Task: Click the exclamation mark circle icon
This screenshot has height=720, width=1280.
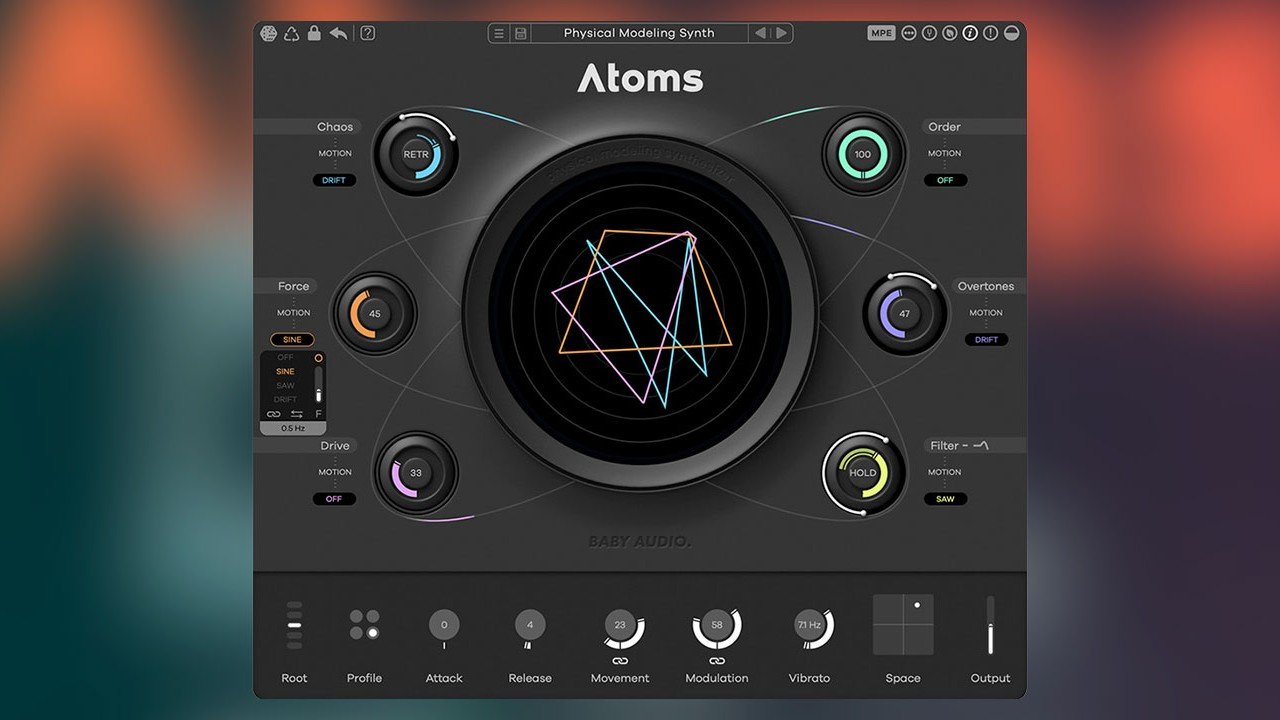Action: [x=990, y=33]
